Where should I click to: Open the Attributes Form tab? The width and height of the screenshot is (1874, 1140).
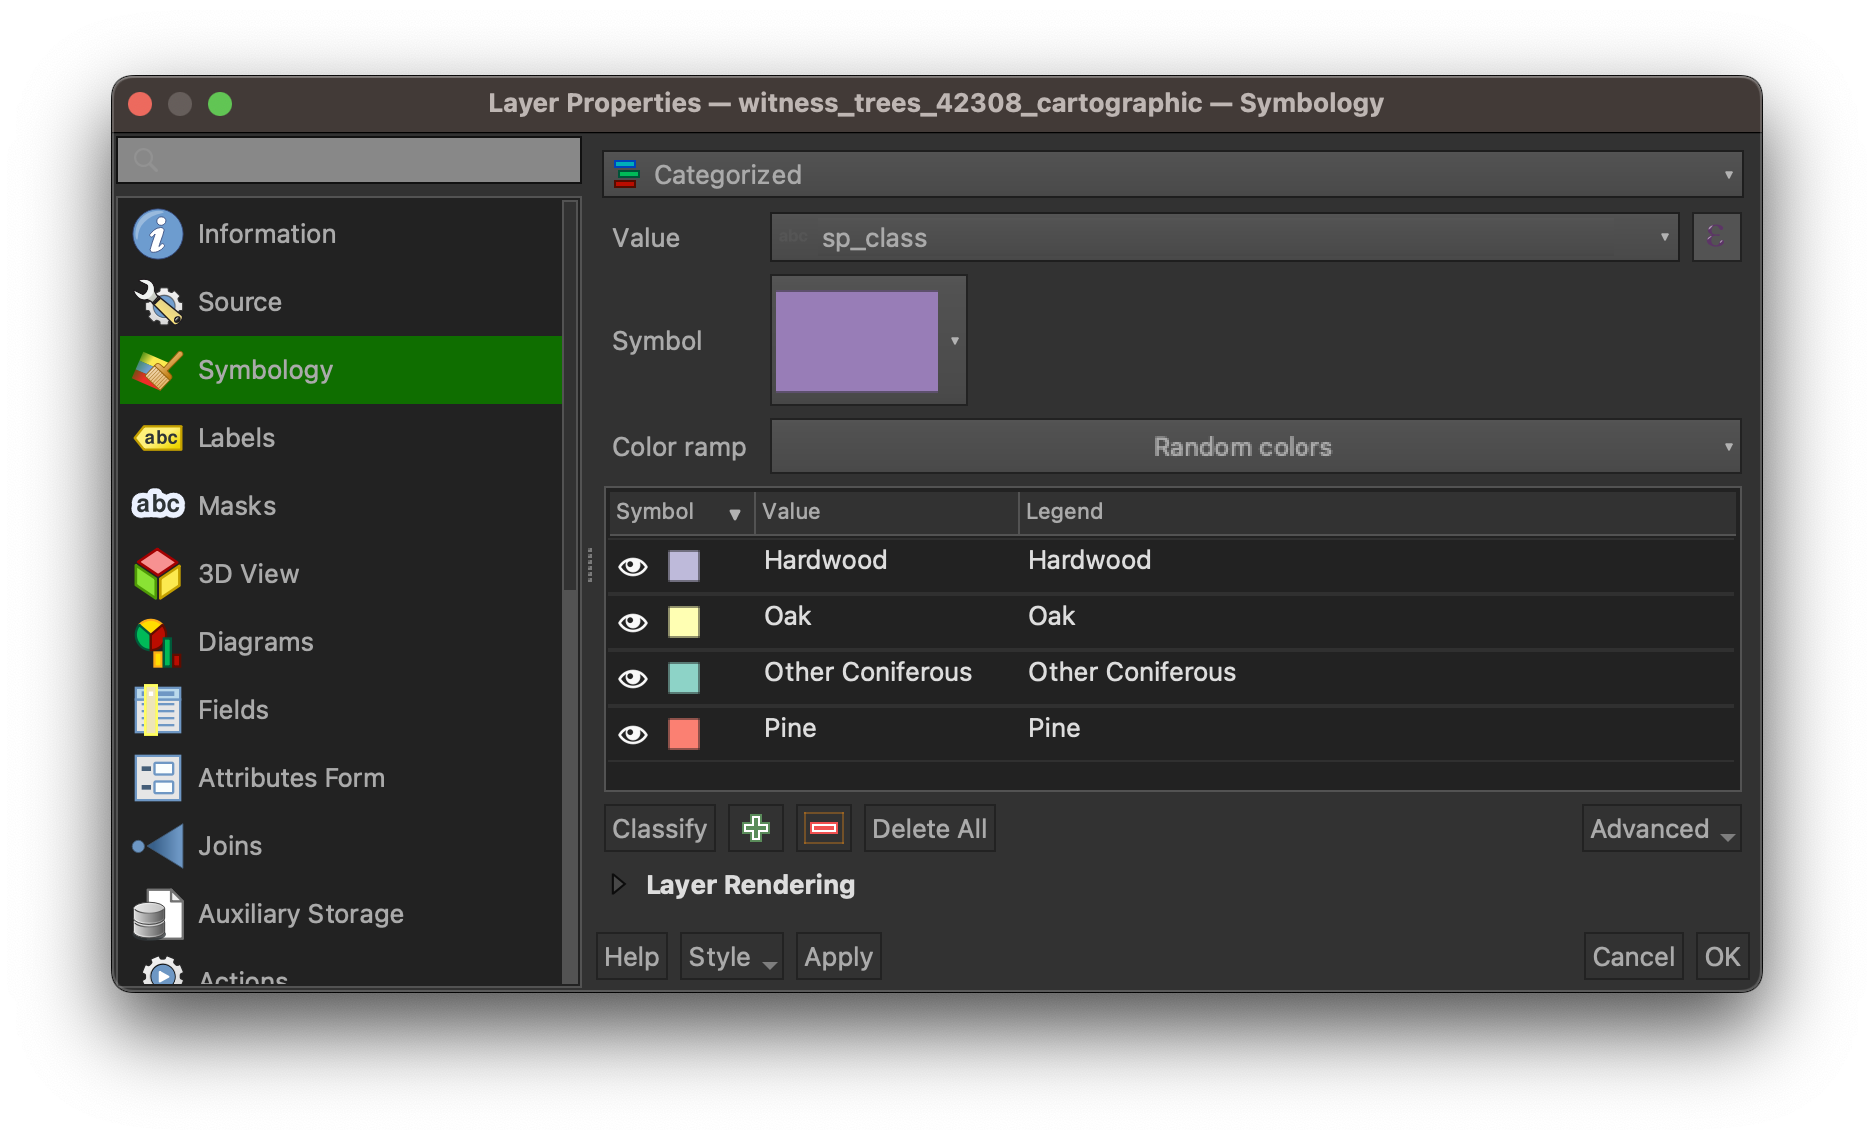coord(341,778)
